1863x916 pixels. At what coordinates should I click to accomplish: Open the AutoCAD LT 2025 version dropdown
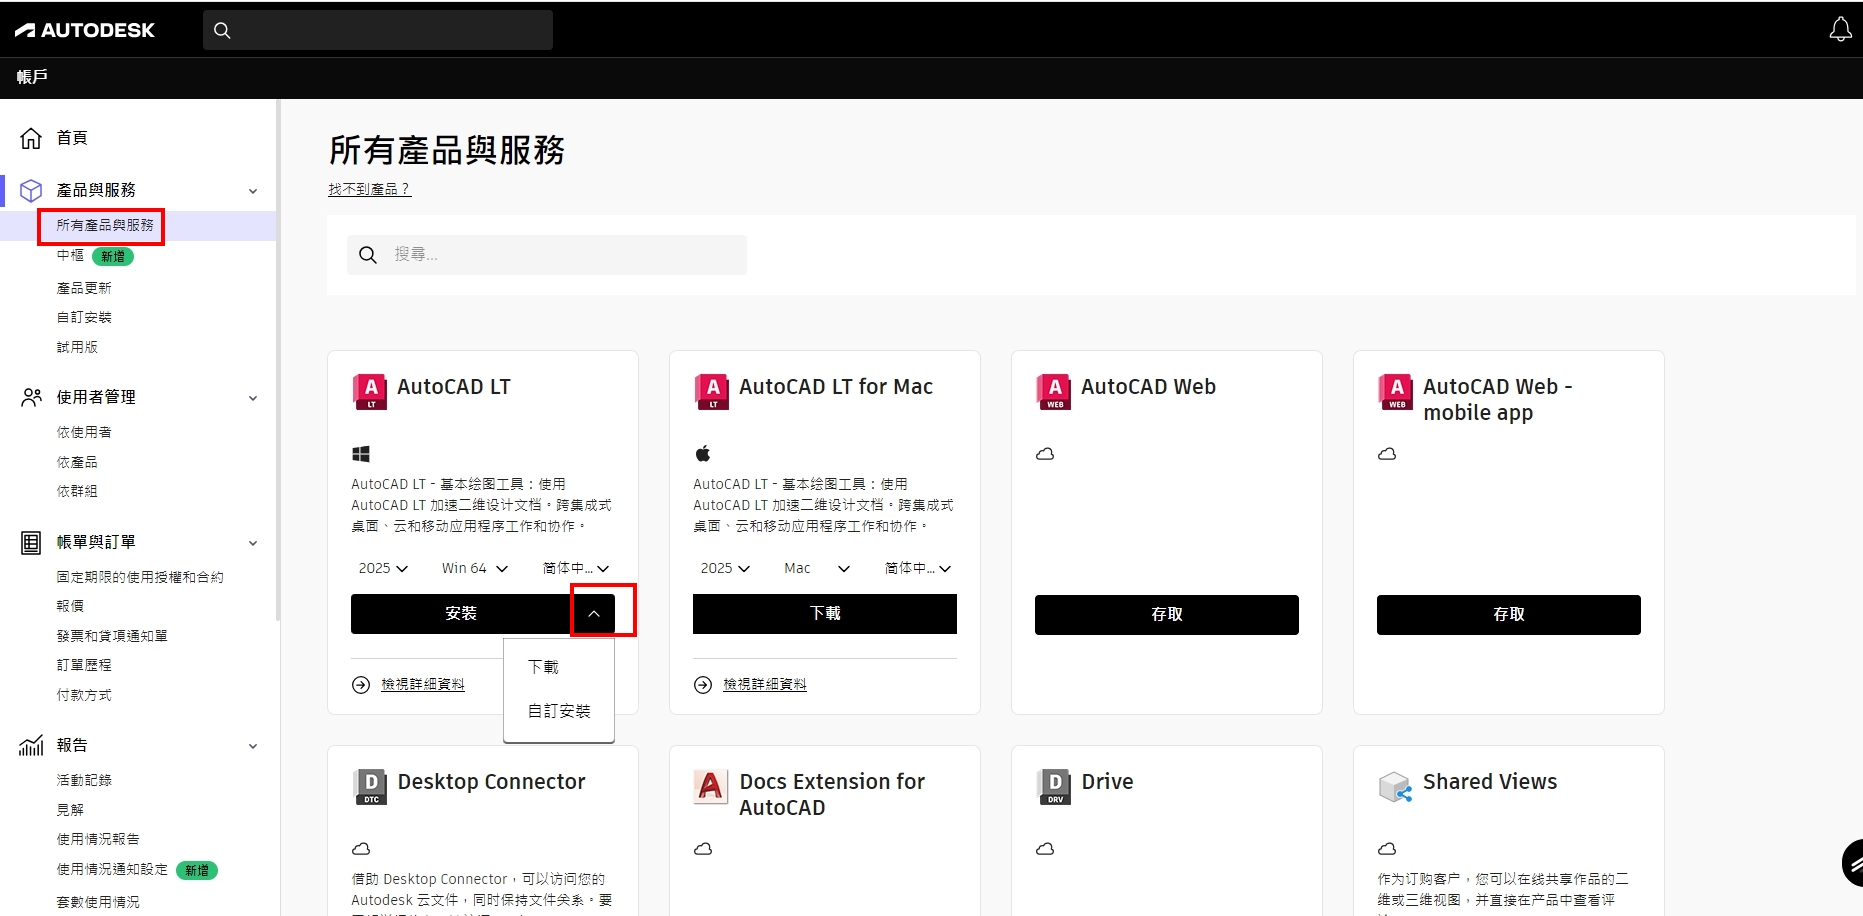point(383,568)
